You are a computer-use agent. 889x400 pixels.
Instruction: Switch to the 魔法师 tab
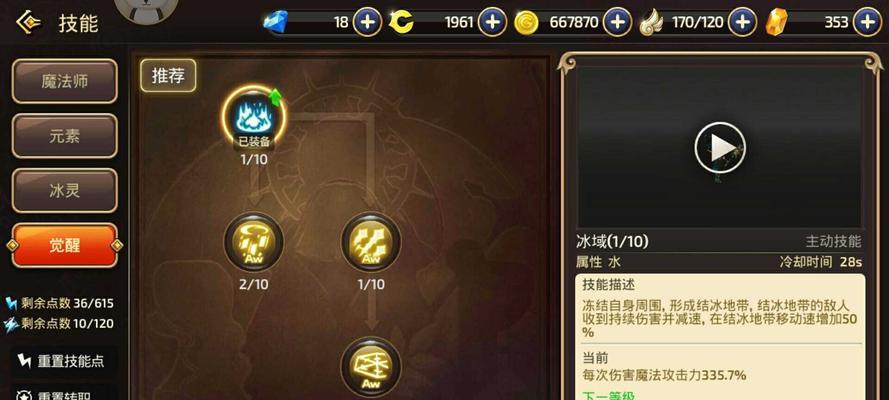(65, 81)
